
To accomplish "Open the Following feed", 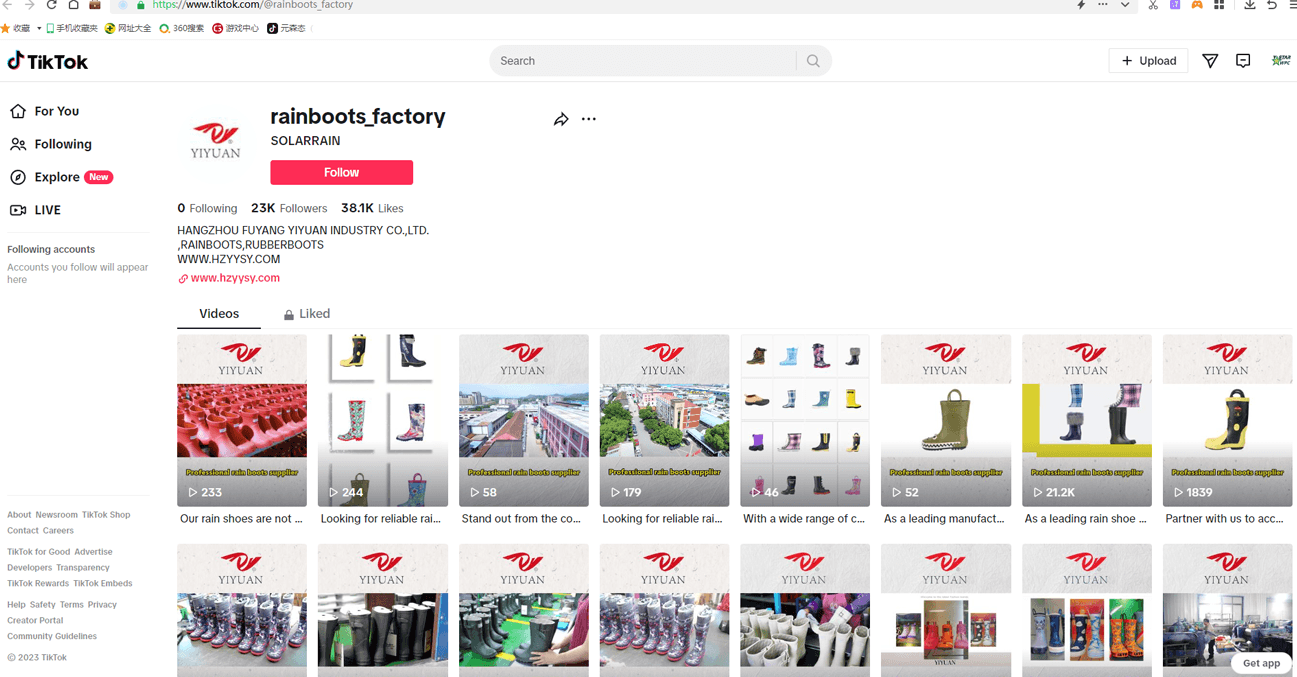I will [51, 144].
